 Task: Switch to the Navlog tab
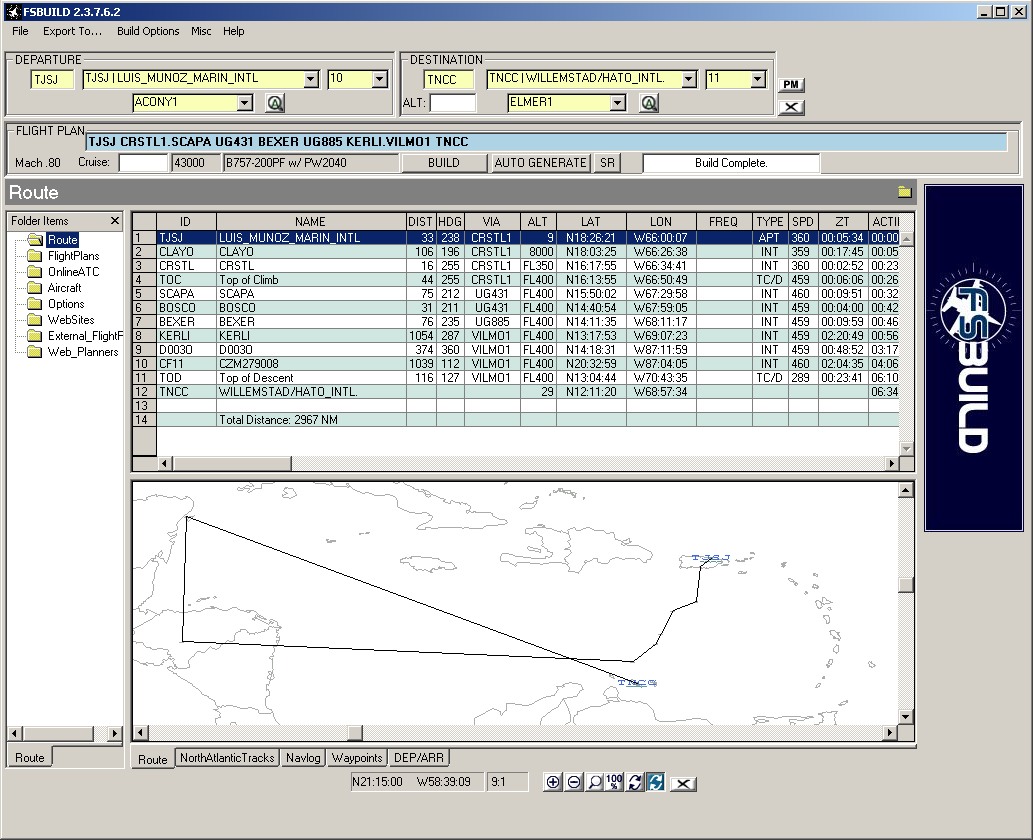(303, 758)
